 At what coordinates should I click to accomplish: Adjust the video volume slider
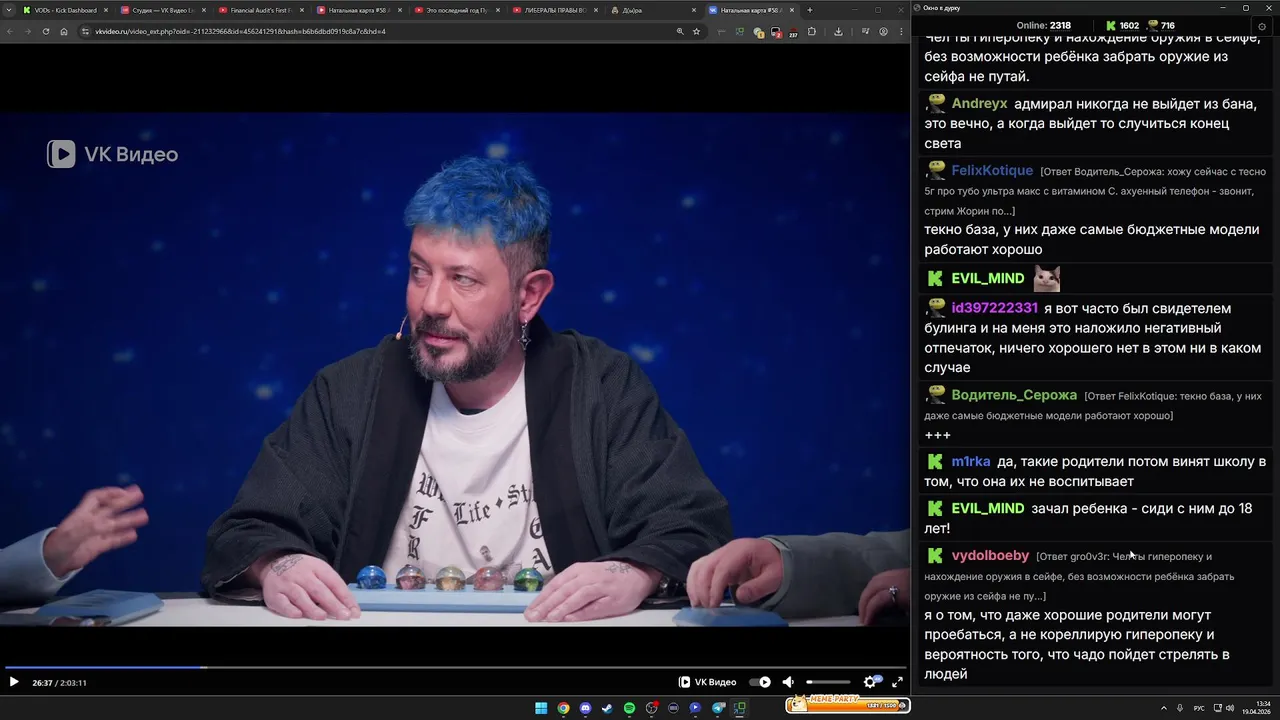click(x=828, y=682)
